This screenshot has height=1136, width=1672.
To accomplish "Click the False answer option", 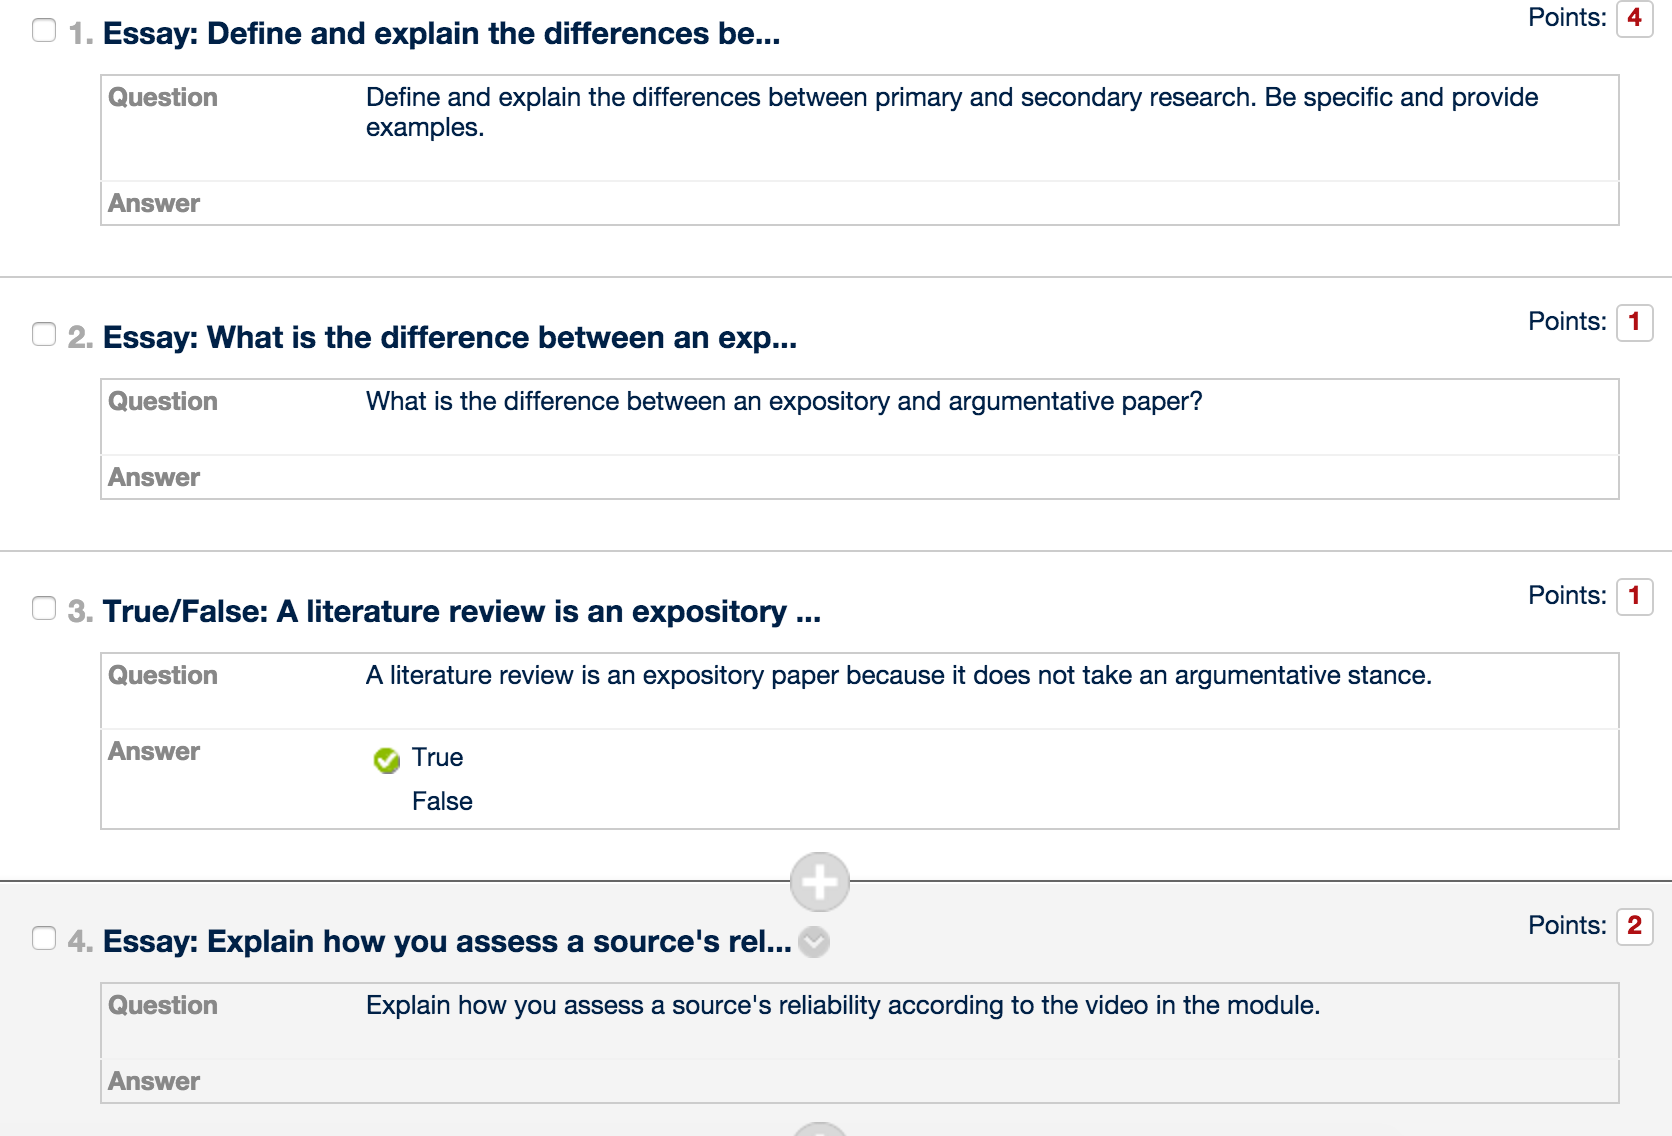I will [442, 802].
